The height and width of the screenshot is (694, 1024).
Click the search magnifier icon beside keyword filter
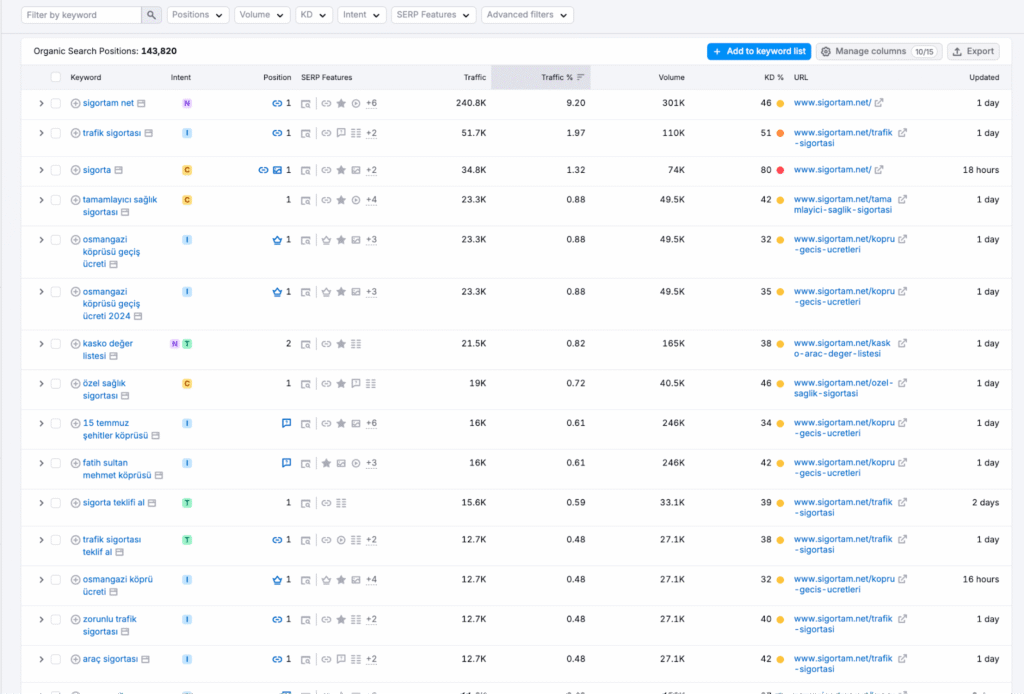click(x=151, y=15)
